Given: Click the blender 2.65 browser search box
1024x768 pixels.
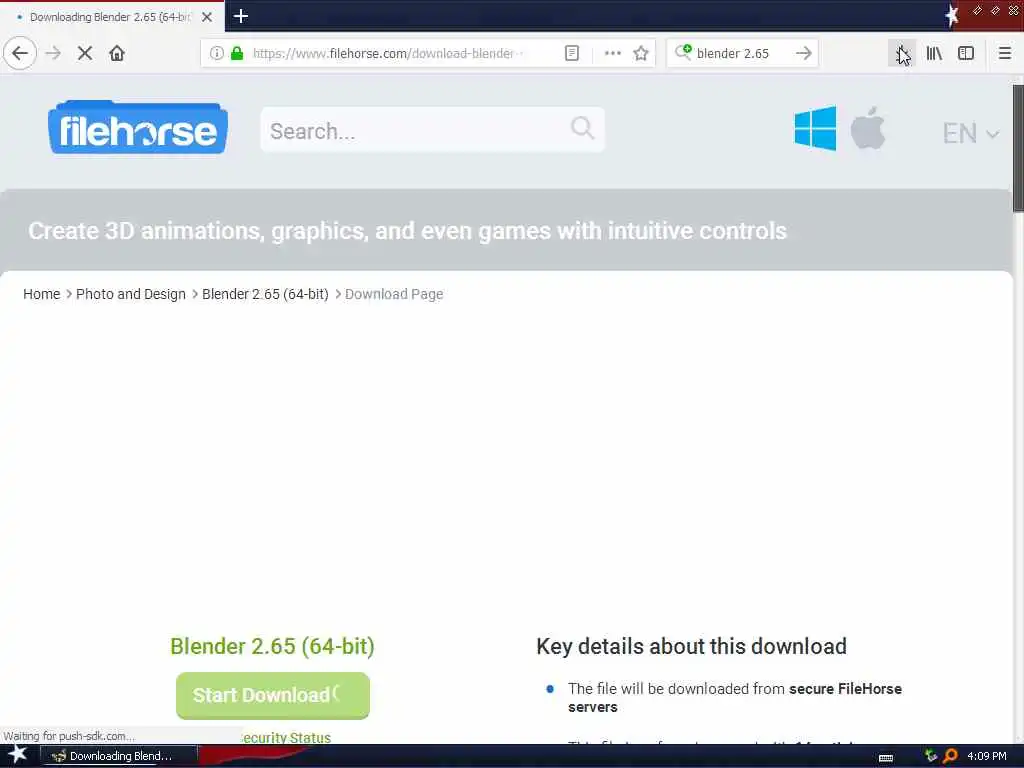Looking at the screenshot, I should click(x=741, y=54).
